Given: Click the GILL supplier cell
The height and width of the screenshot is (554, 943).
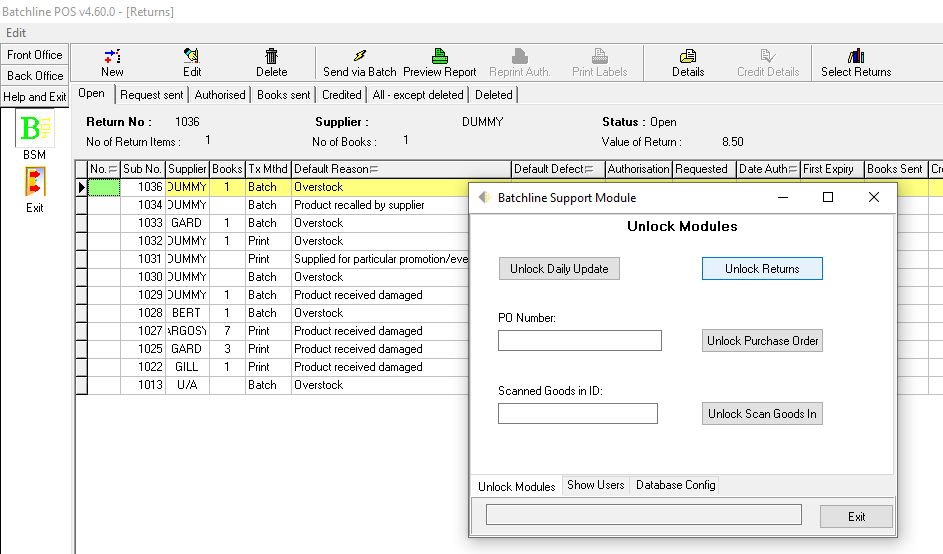Looking at the screenshot, I should pyautogui.click(x=187, y=368).
